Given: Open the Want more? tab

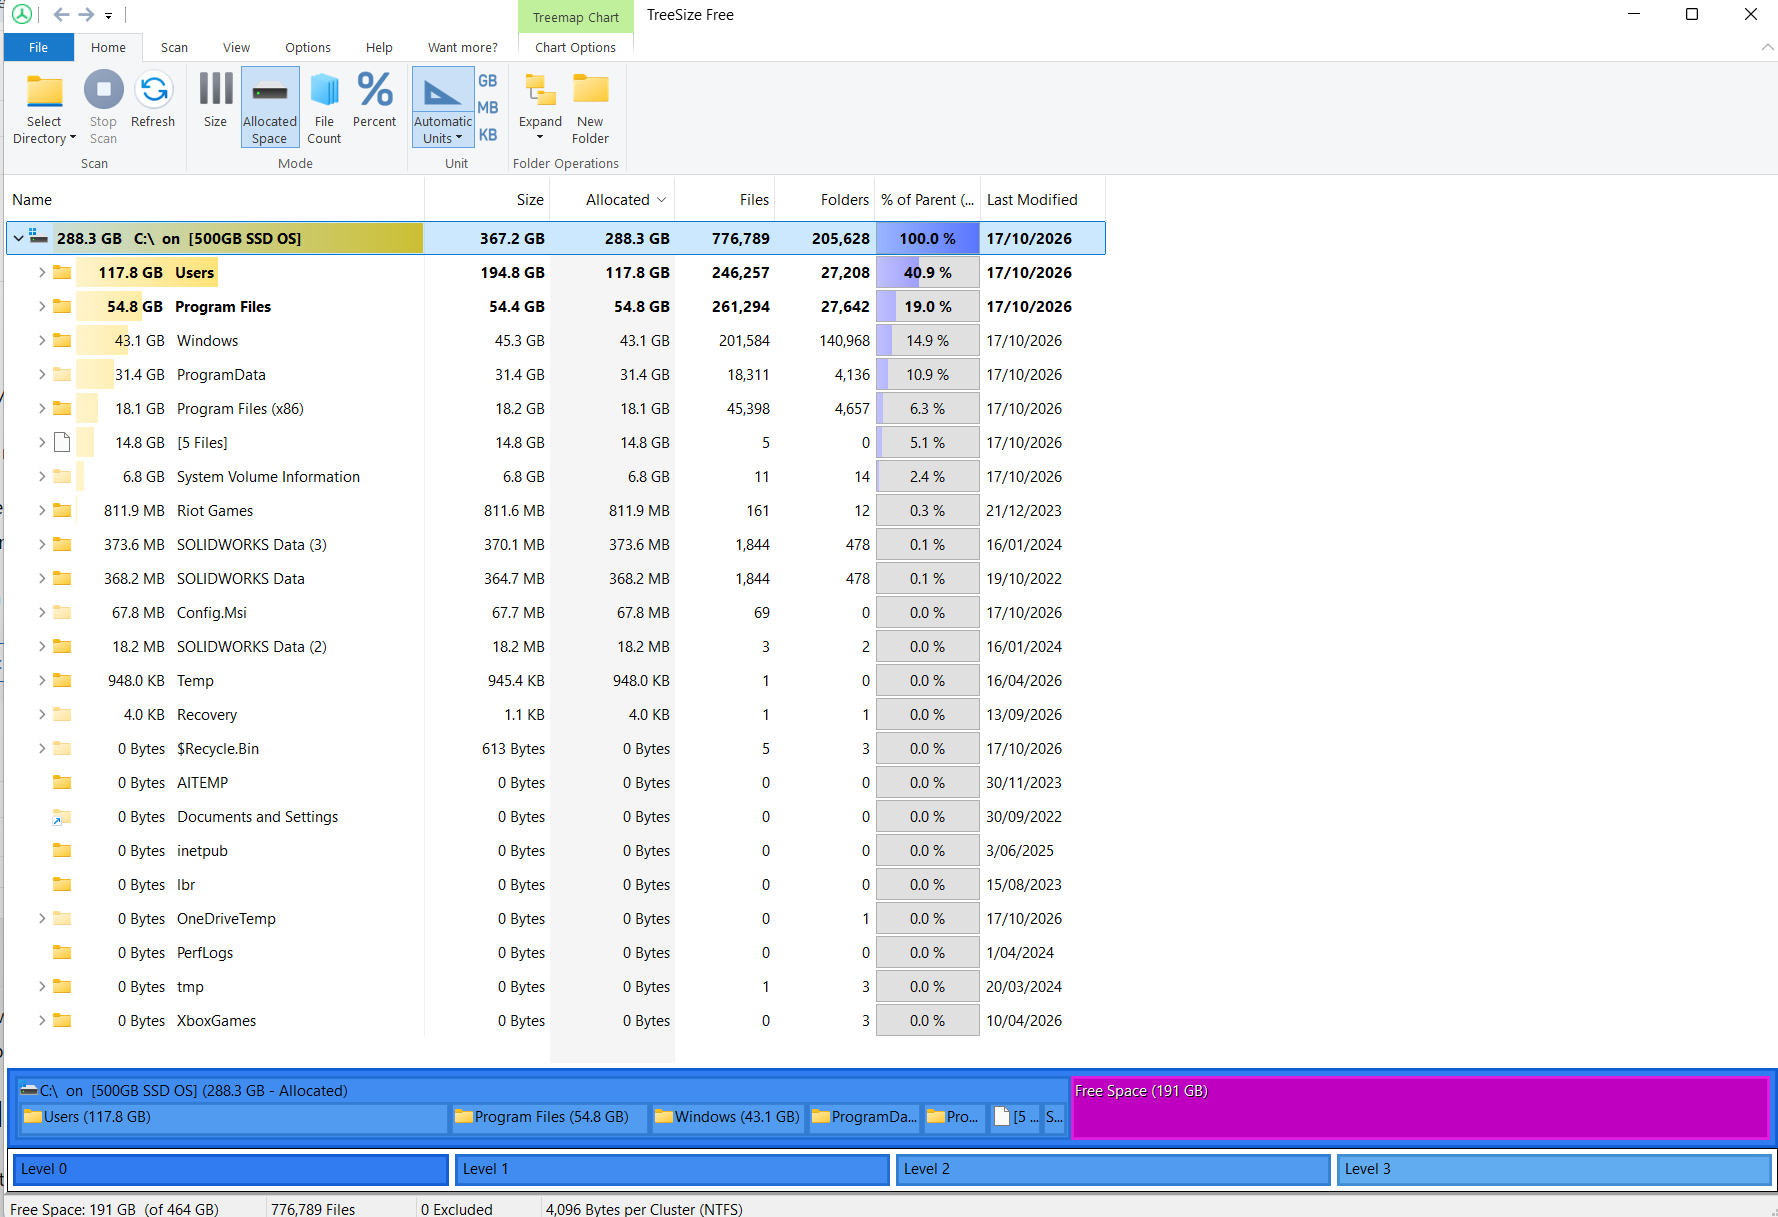Looking at the screenshot, I should [x=462, y=47].
